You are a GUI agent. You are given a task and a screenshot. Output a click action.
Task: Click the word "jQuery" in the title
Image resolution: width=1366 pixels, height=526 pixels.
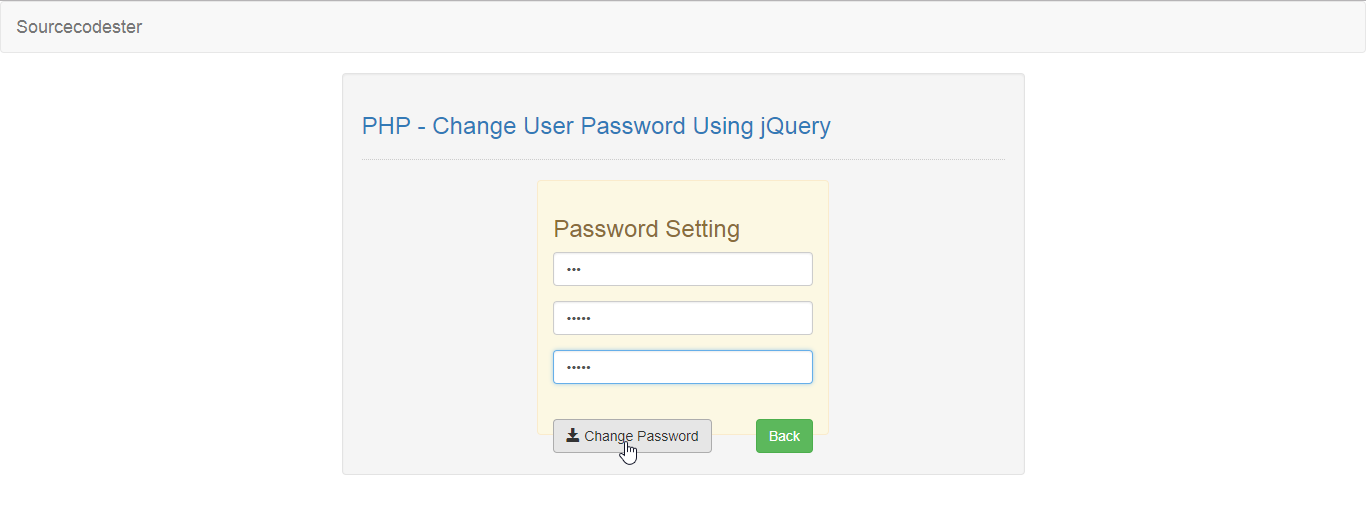pos(795,126)
